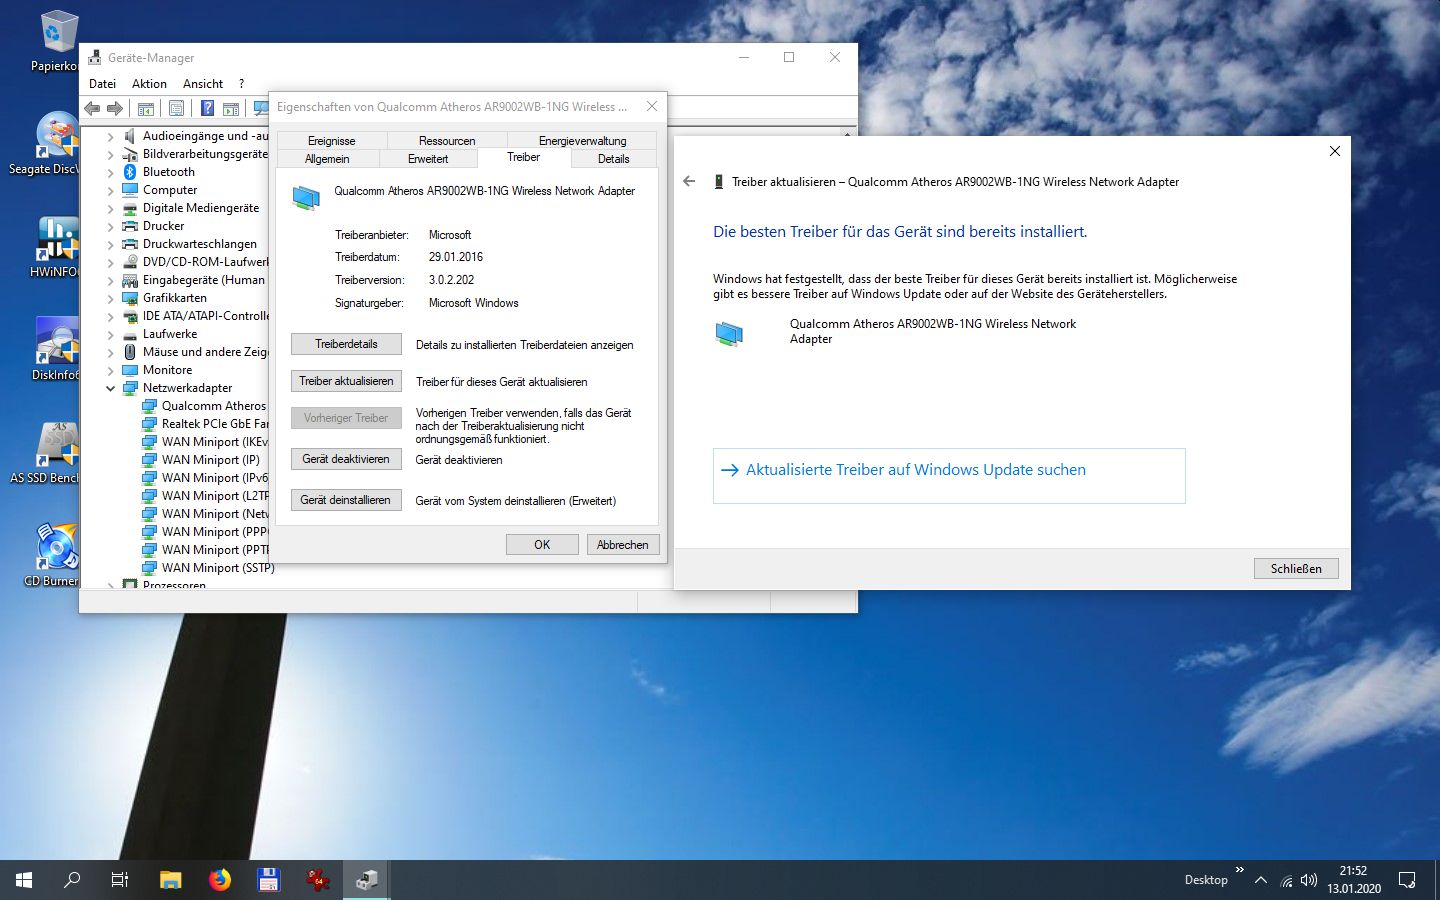1440x900 pixels.
Task: Show hidden tray icons chevron
Action: click(1260, 880)
